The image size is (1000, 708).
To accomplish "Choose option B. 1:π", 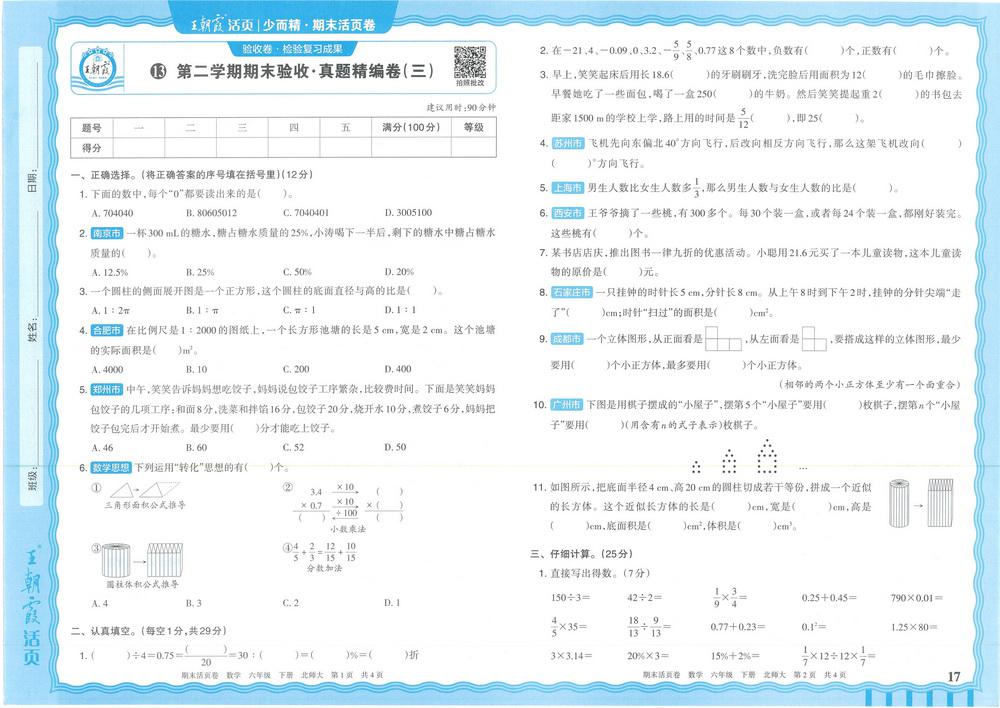I will click(x=202, y=311).
